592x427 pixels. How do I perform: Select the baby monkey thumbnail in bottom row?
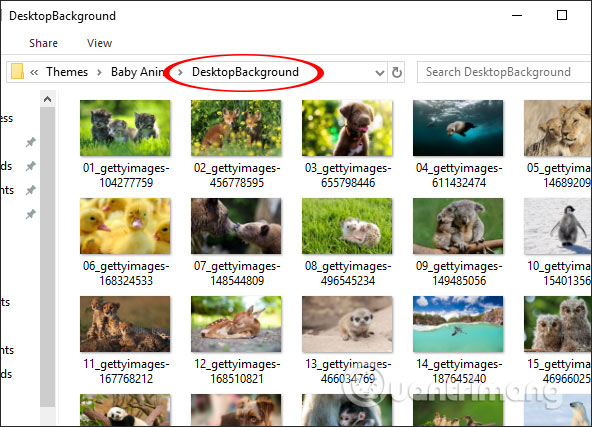(347, 410)
